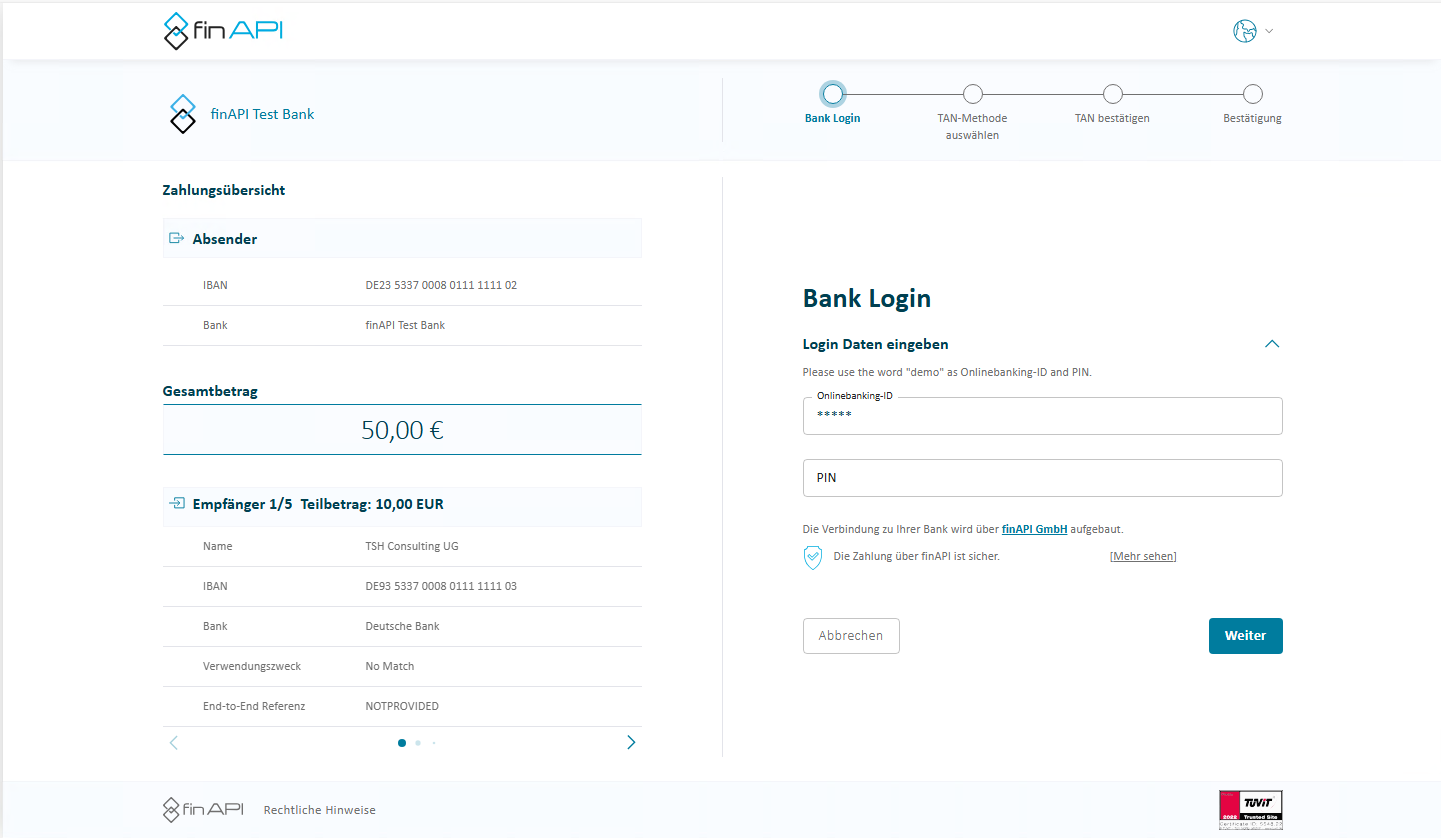1441x838 pixels.
Task: Collapse the Login Daten eingeben section
Action: 1272,344
